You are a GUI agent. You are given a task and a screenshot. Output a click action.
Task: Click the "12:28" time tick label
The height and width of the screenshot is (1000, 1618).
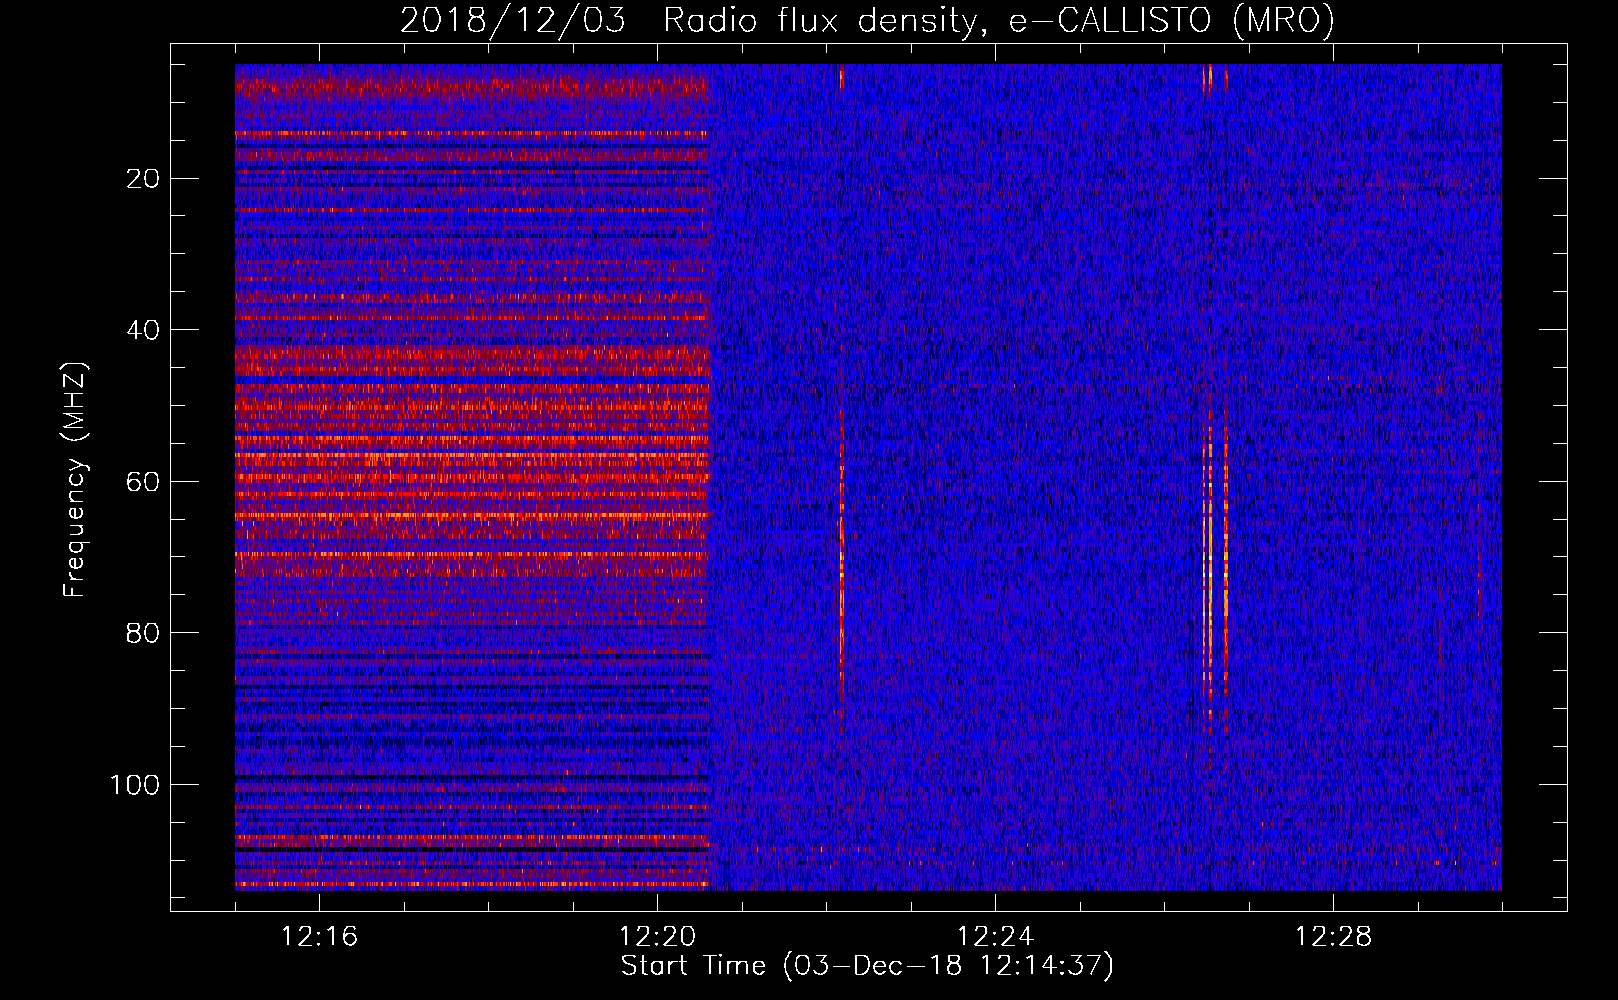click(1333, 937)
